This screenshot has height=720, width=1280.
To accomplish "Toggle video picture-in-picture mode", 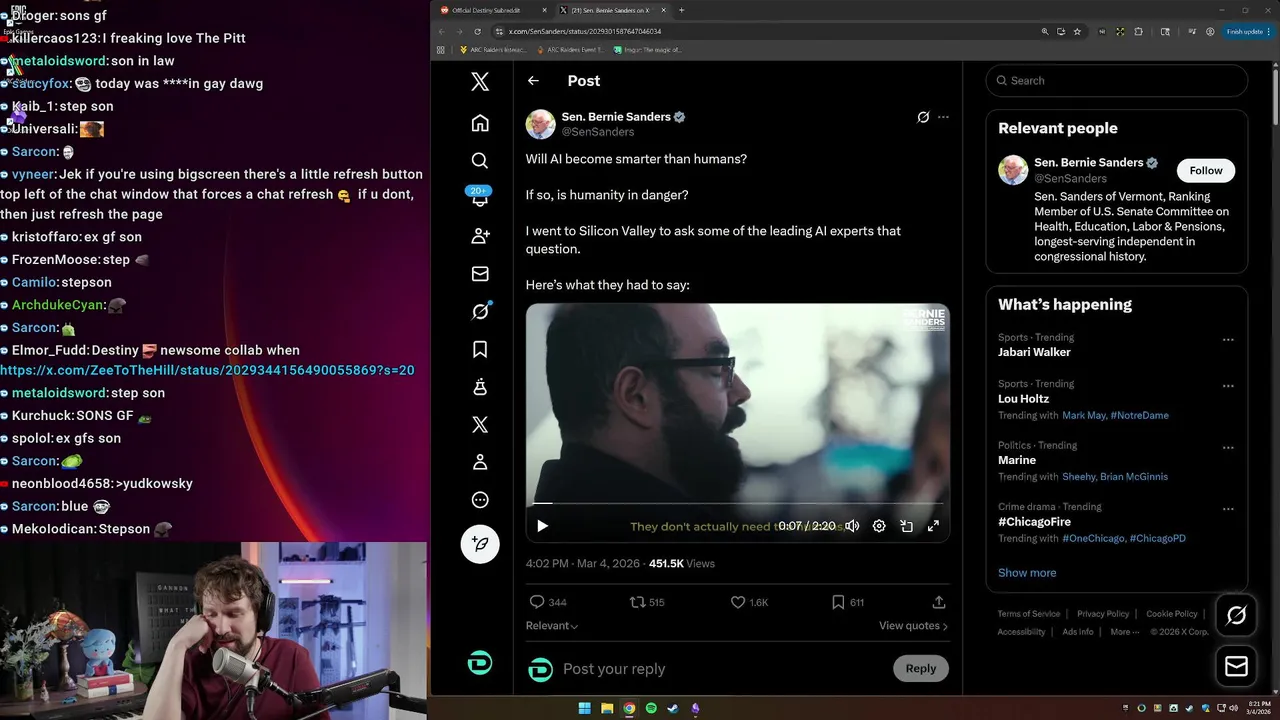I will click(x=906, y=526).
